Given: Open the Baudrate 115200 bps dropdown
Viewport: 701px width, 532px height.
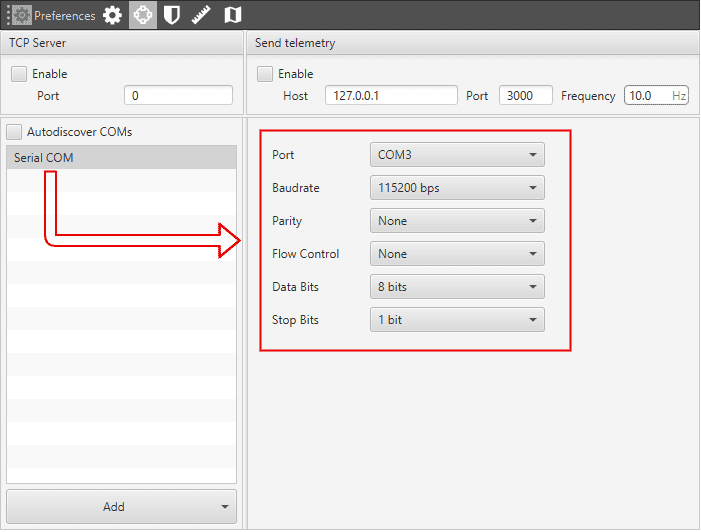Looking at the screenshot, I should [457, 188].
